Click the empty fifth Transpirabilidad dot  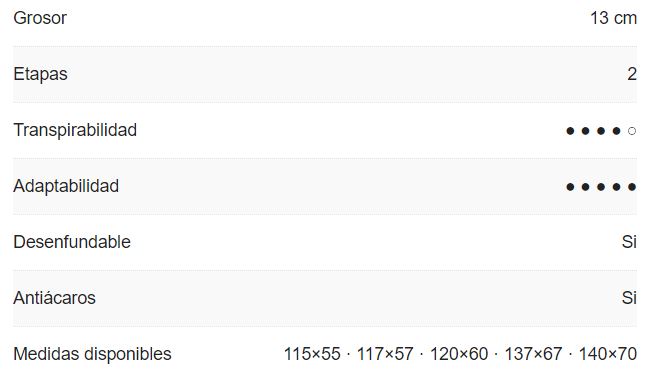coord(632,131)
